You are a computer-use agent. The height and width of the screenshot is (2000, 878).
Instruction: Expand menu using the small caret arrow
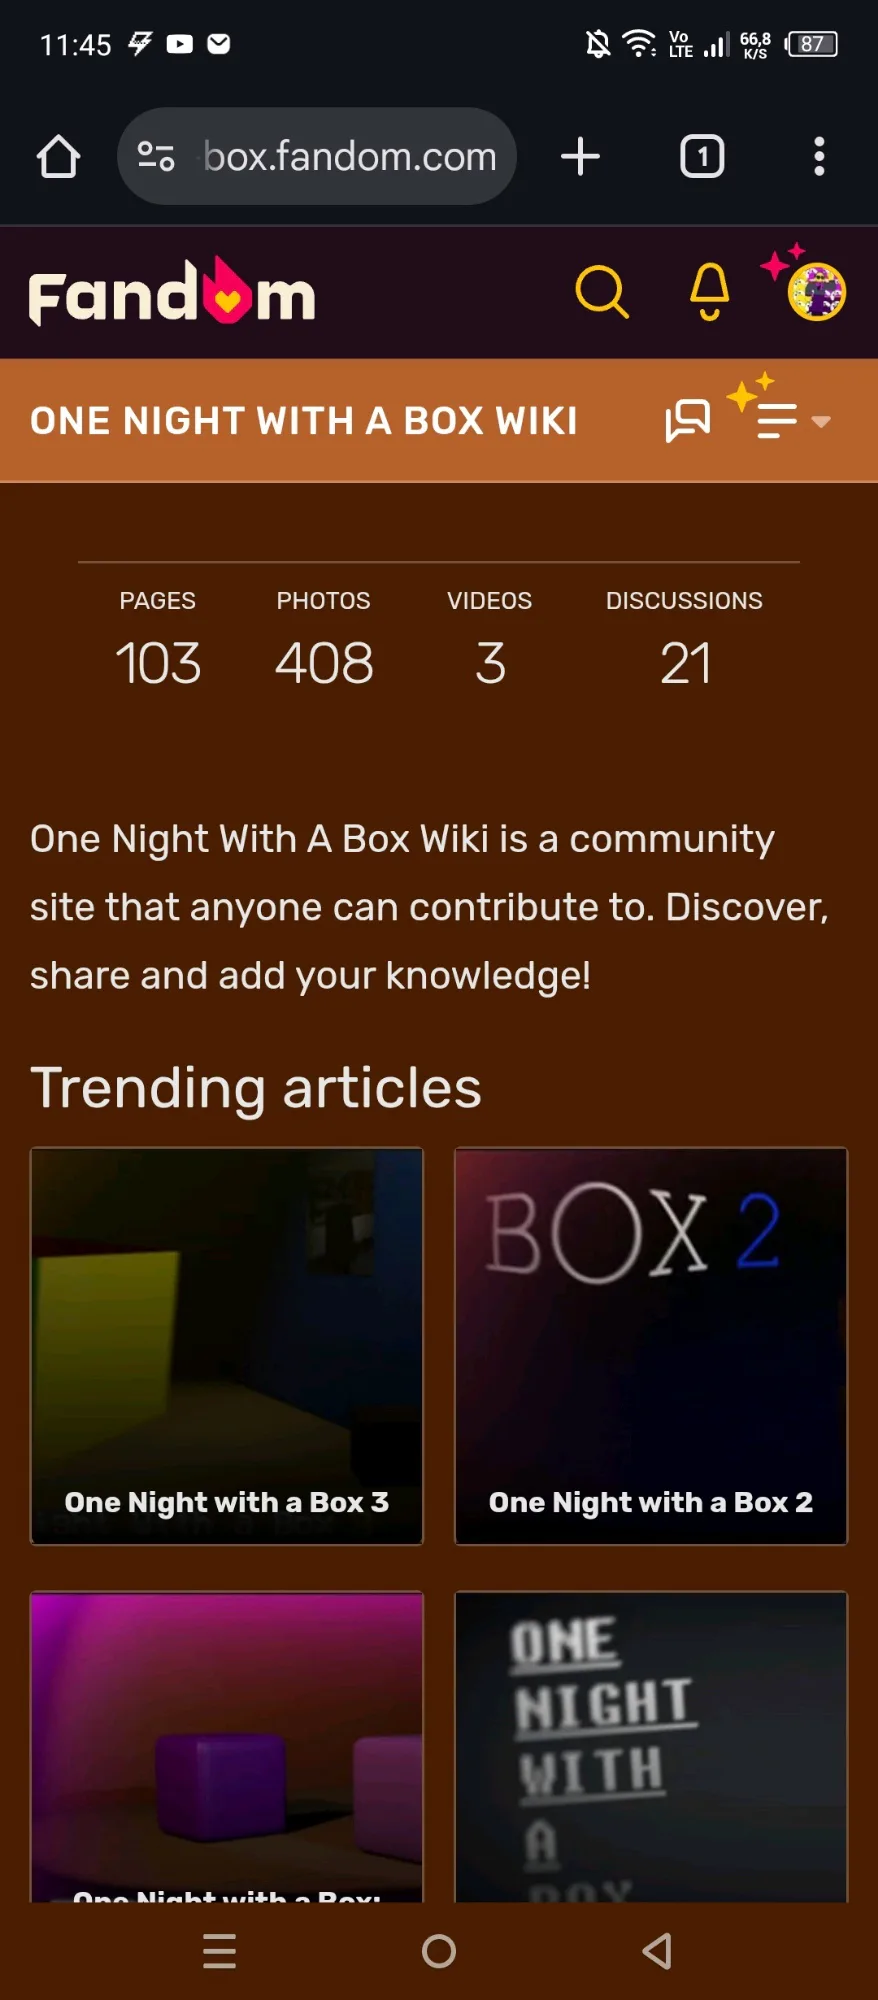(x=821, y=421)
